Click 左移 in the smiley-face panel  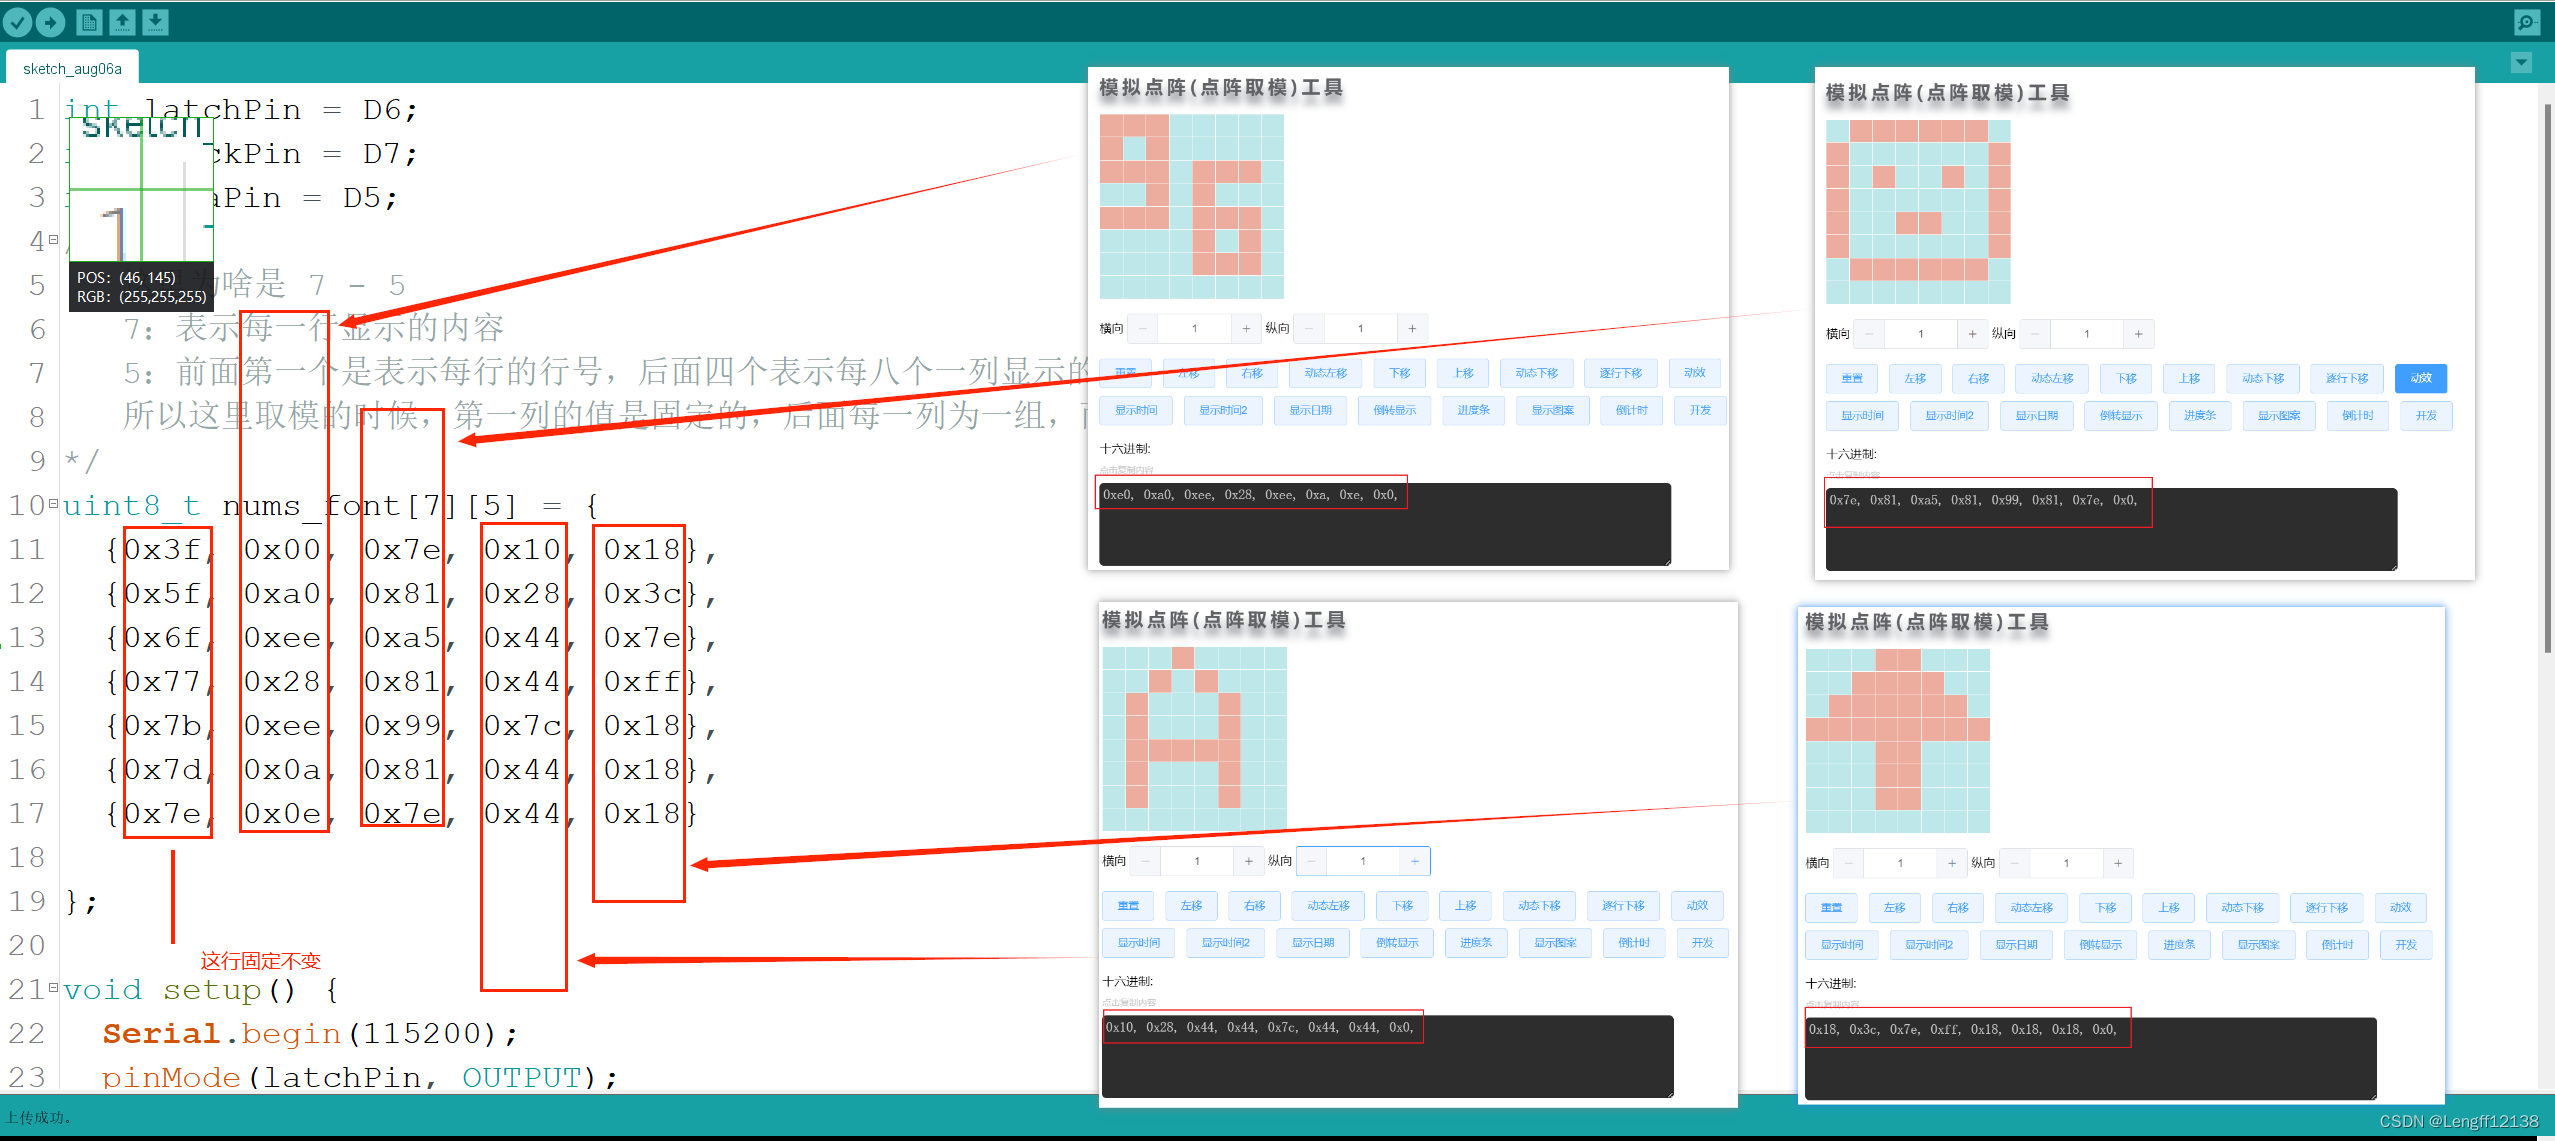1915,378
